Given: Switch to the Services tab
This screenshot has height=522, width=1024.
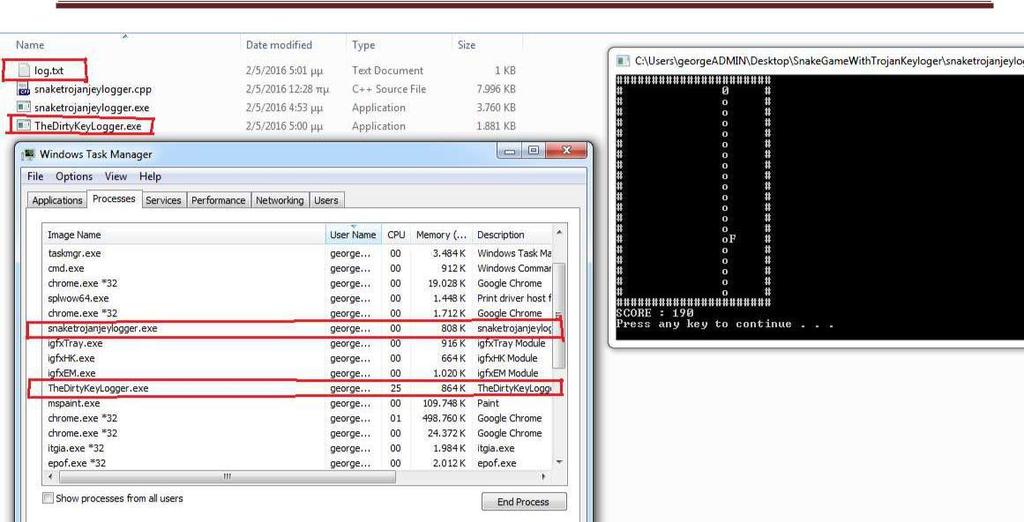Looking at the screenshot, I should 163,201.
